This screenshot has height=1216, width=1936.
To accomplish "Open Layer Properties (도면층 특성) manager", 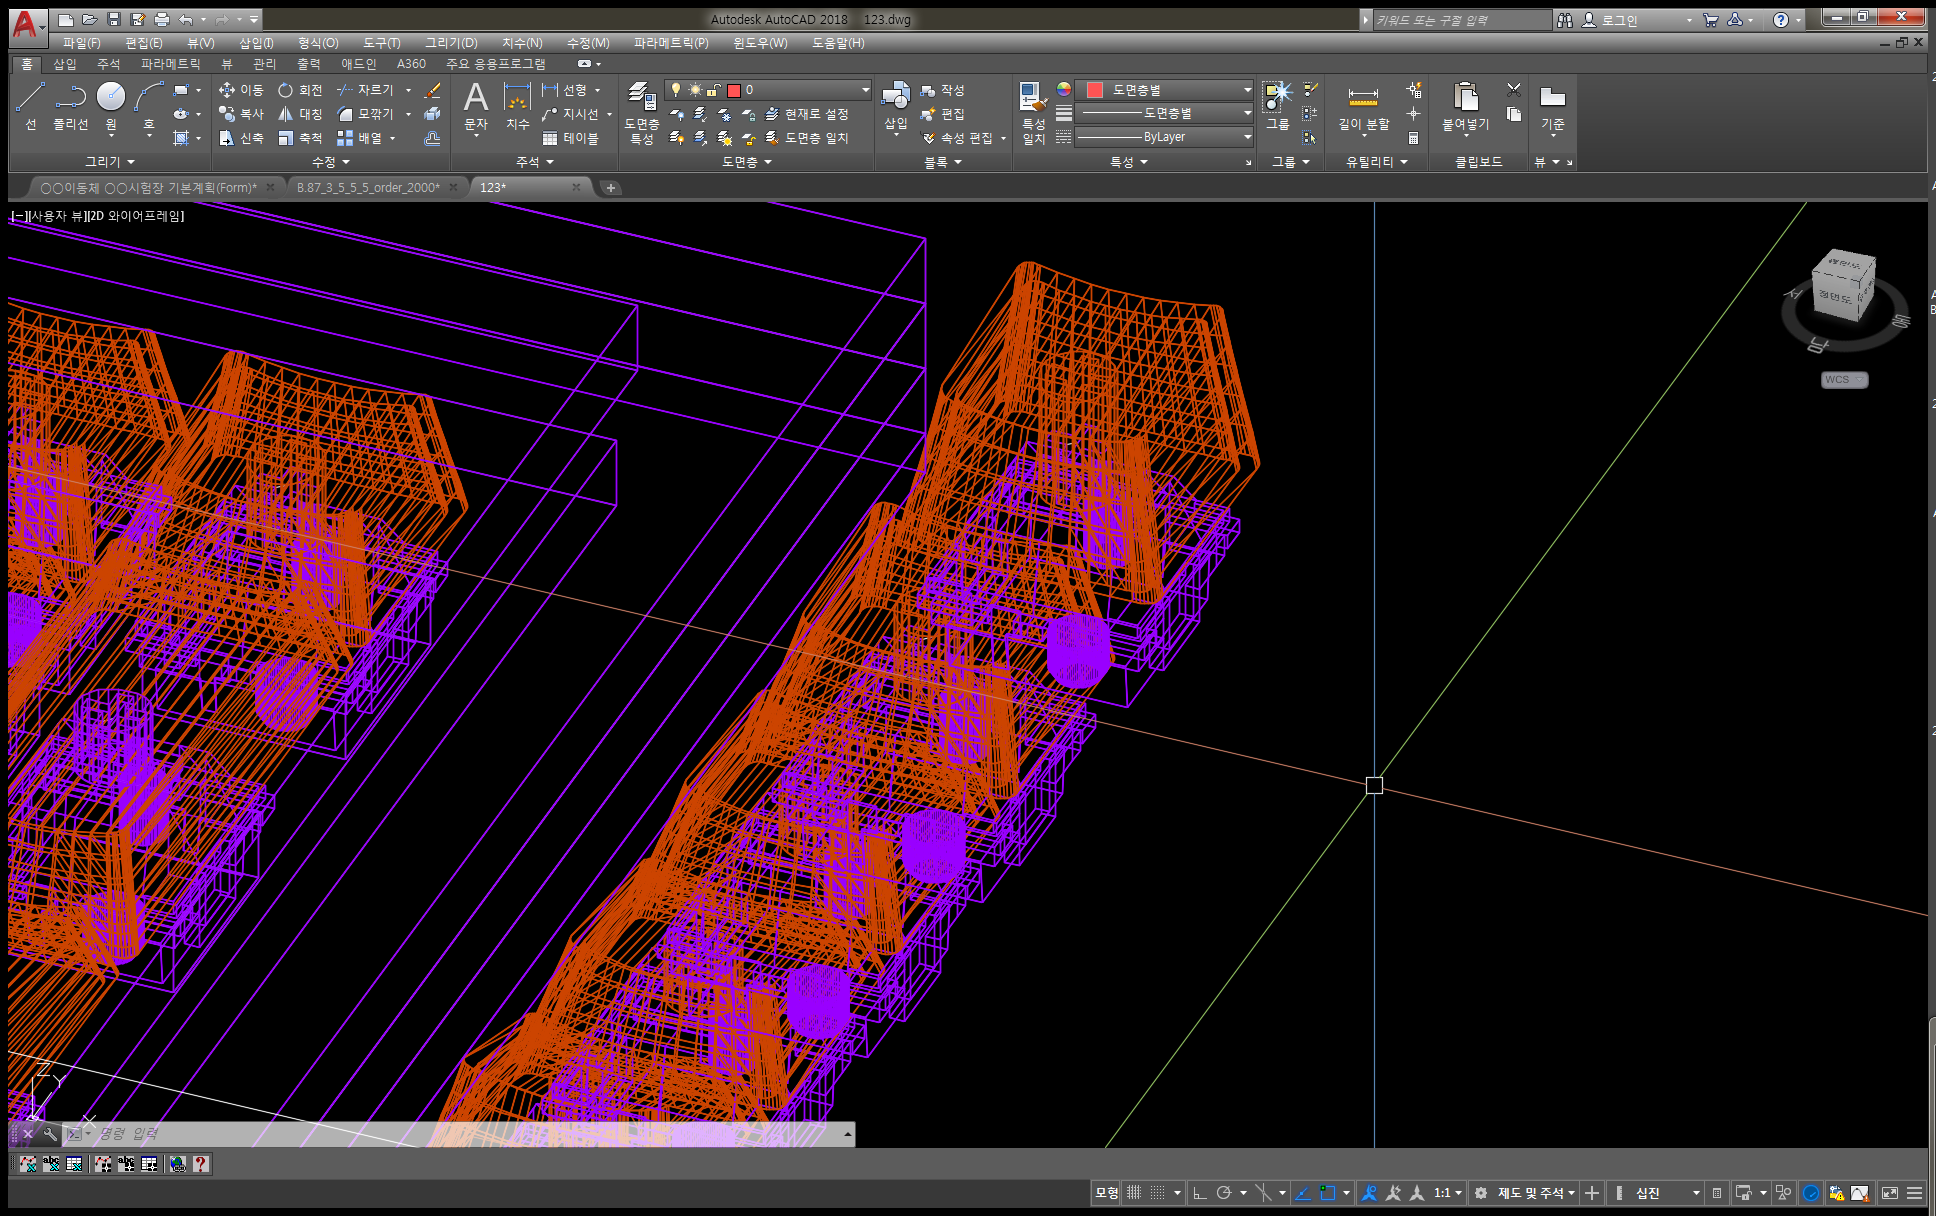I will (x=641, y=113).
